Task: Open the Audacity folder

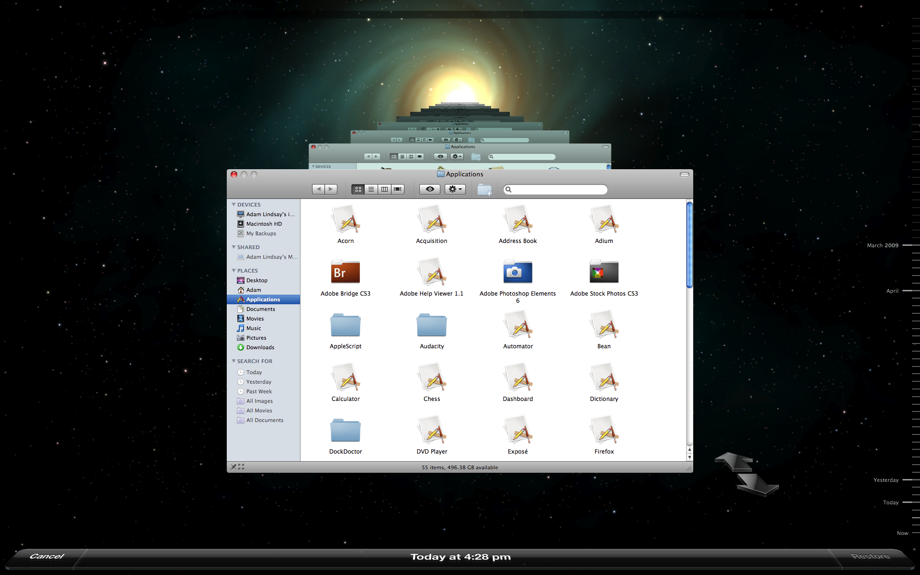Action: pos(432,325)
